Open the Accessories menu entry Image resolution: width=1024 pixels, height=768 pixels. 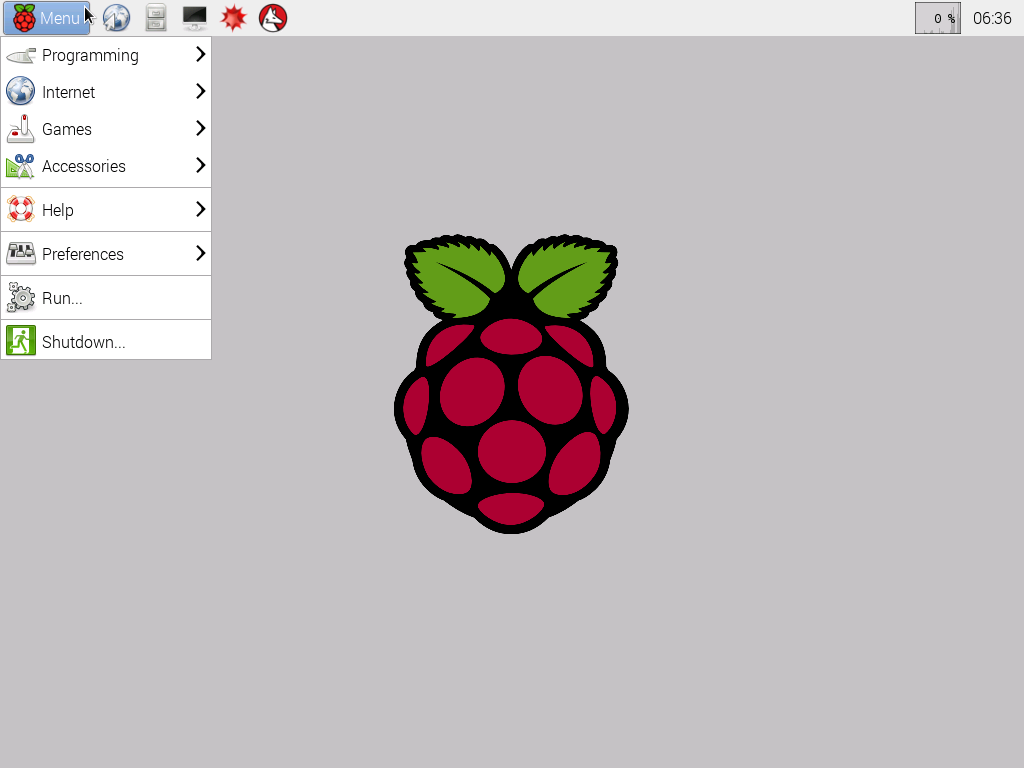pos(106,167)
